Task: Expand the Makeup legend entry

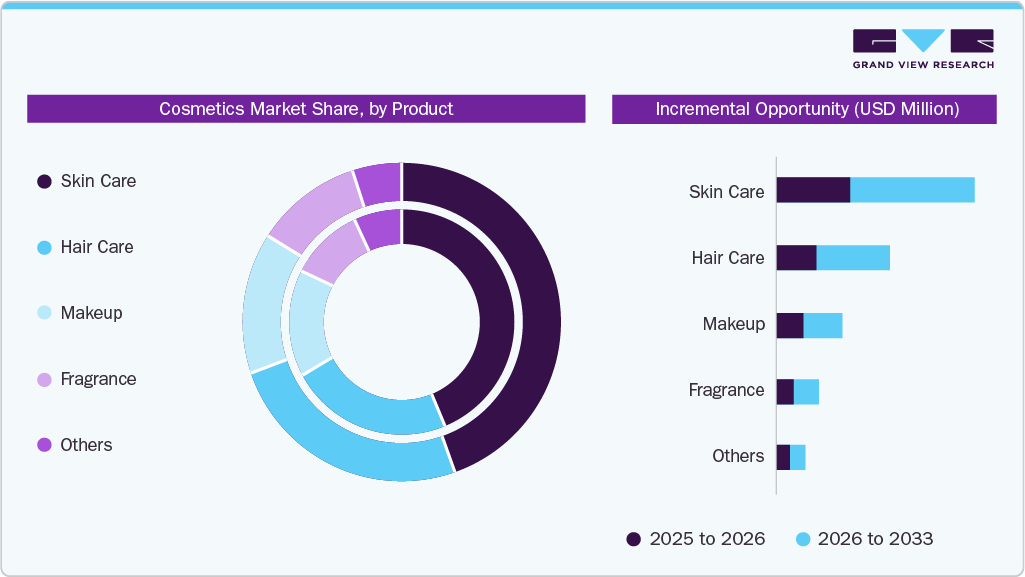Action: [92, 313]
